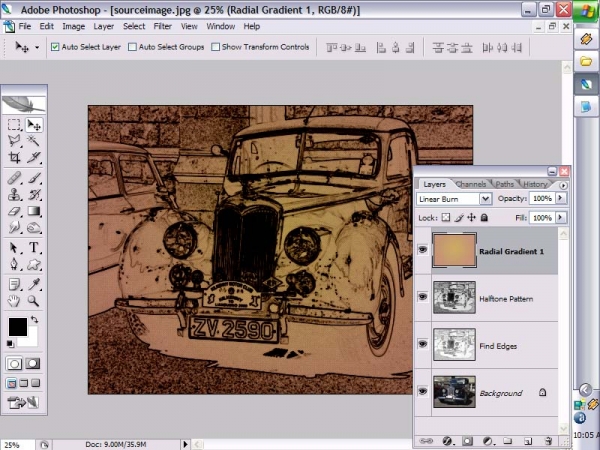Add a layer mask from panel bottom
The image size is (600, 450).
[x=467, y=441]
